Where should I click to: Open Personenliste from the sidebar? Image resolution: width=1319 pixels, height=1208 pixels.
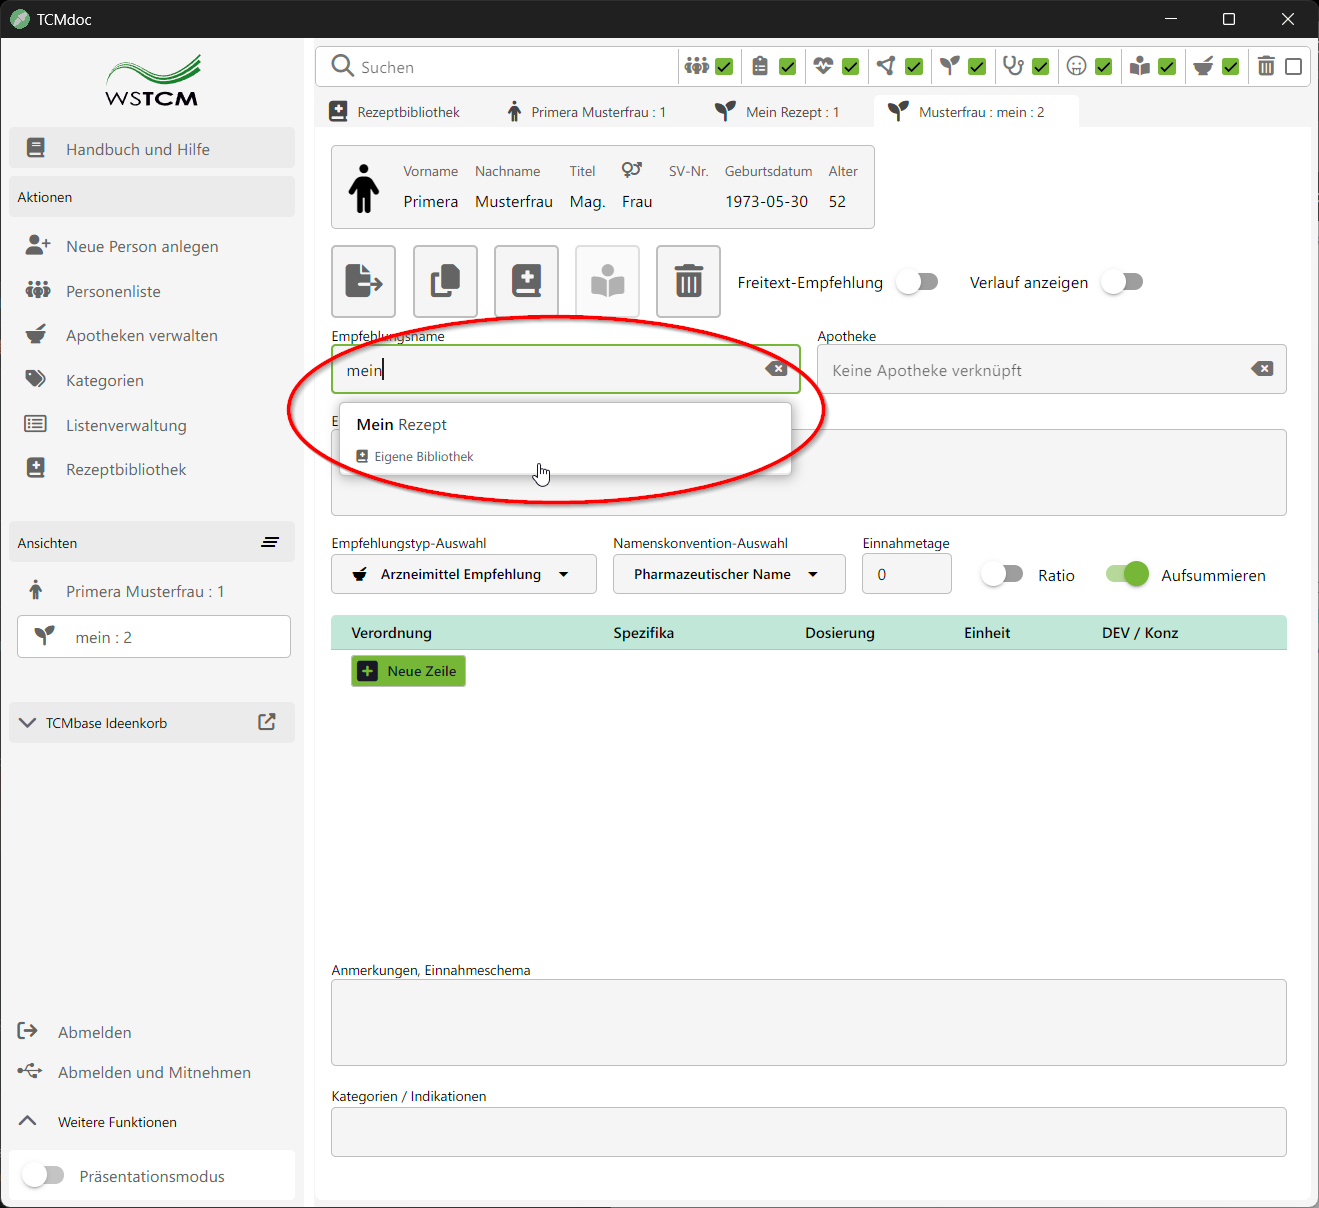coord(112,291)
